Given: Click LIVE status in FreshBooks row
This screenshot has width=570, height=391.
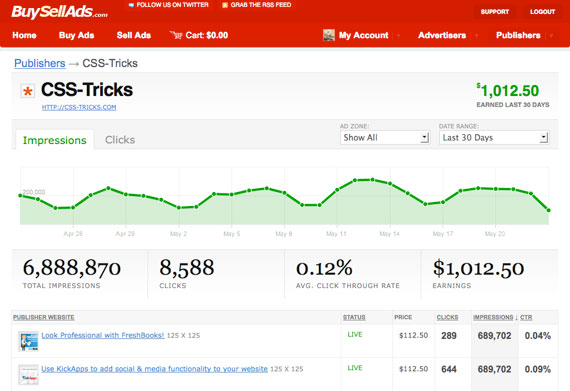Looking at the screenshot, I should click(355, 334).
